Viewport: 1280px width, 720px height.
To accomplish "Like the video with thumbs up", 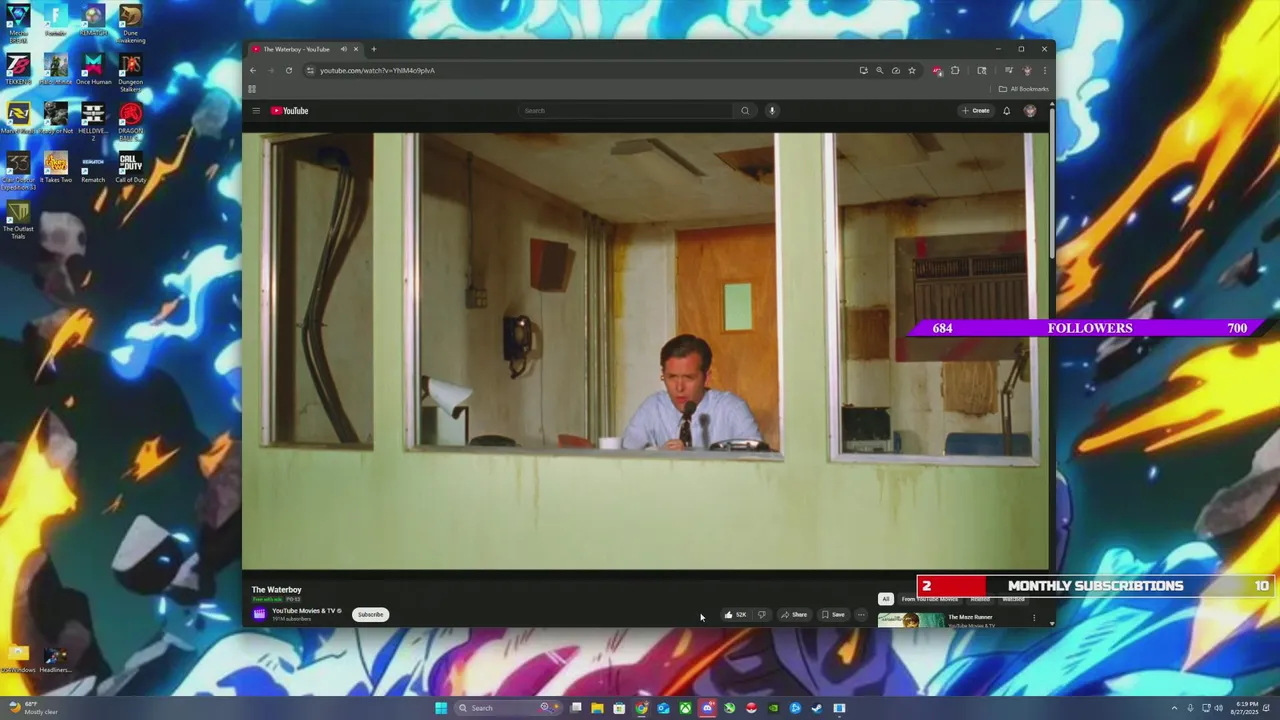I will tap(735, 615).
